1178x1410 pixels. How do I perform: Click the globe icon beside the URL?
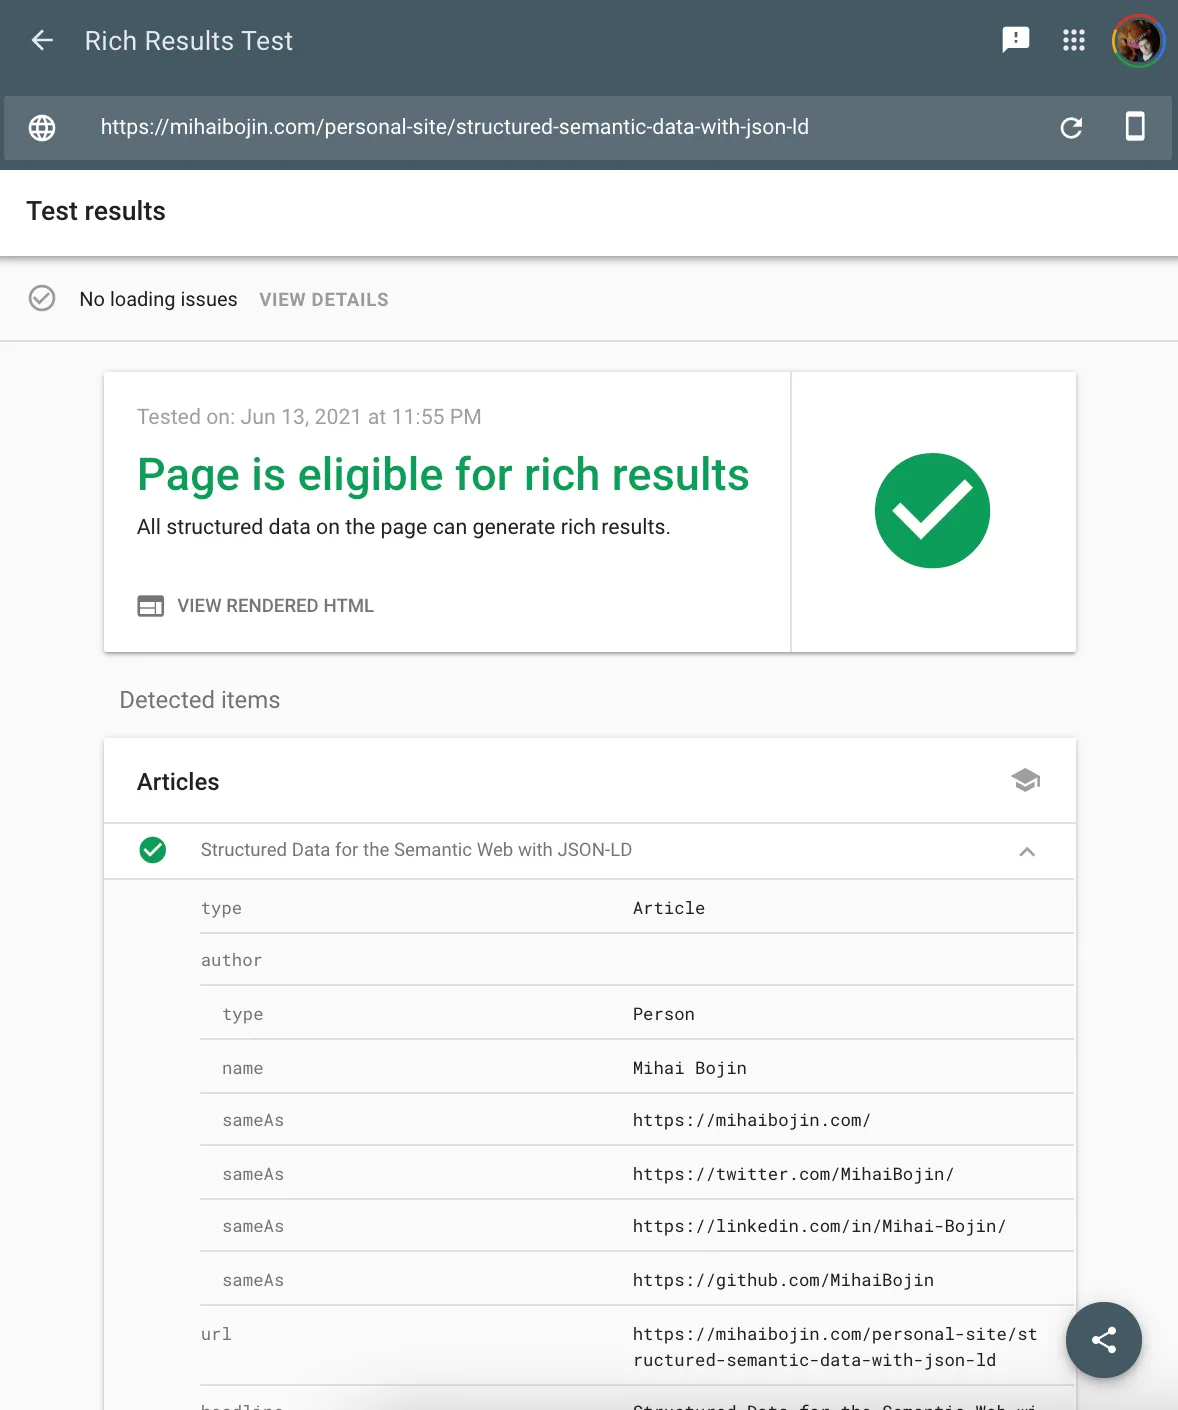[x=42, y=128]
